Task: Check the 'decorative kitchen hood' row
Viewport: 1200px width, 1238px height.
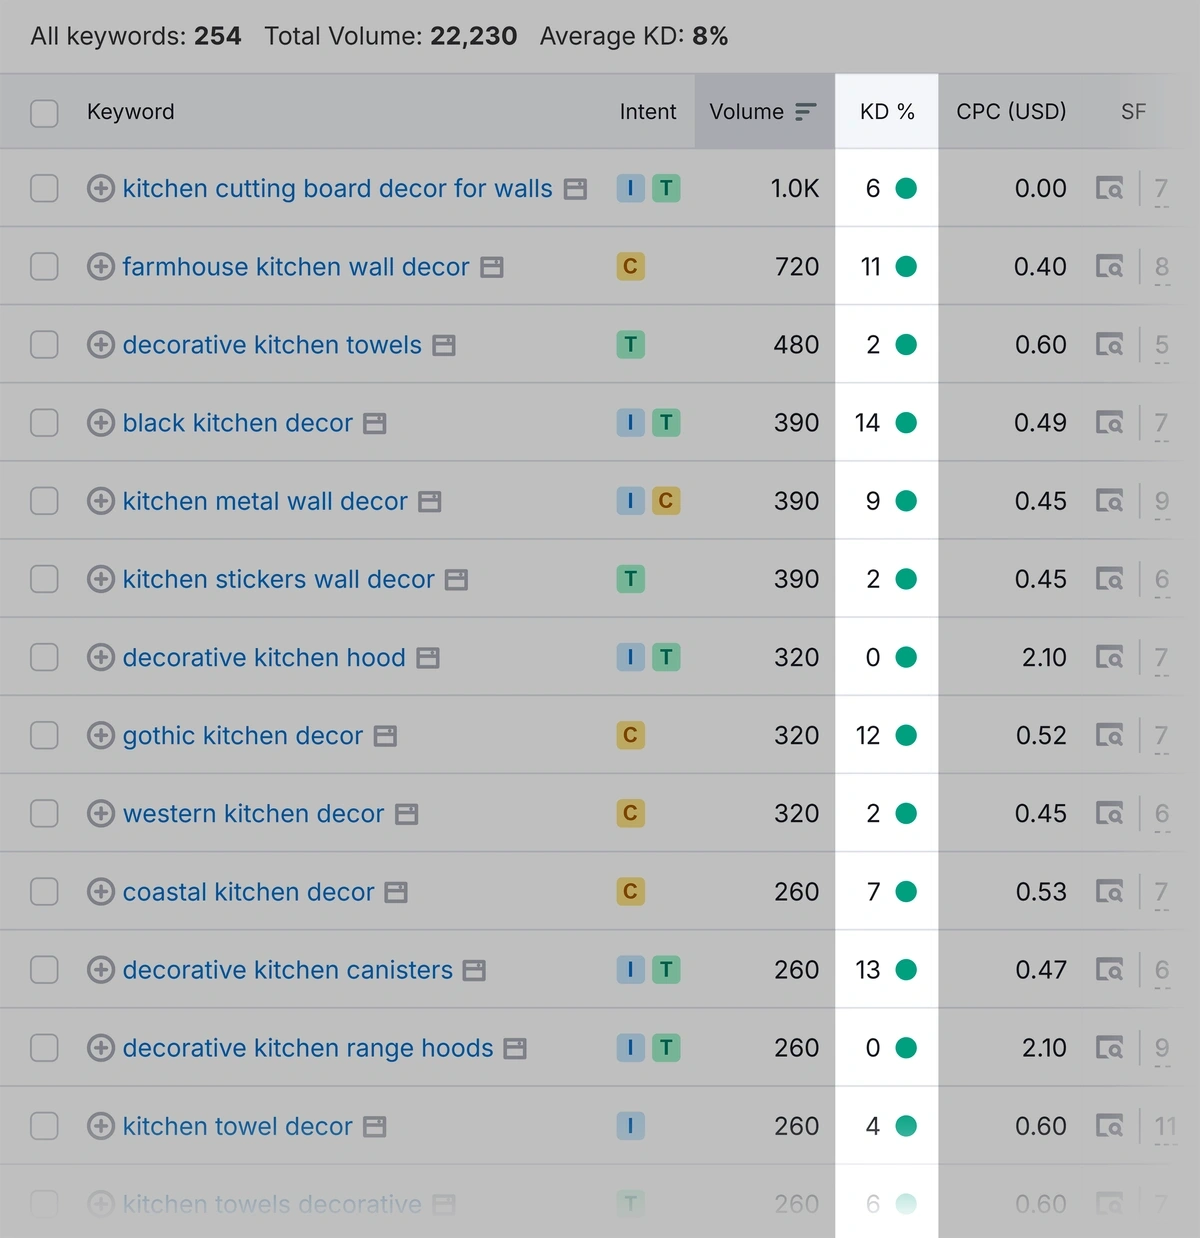Action: (x=44, y=657)
